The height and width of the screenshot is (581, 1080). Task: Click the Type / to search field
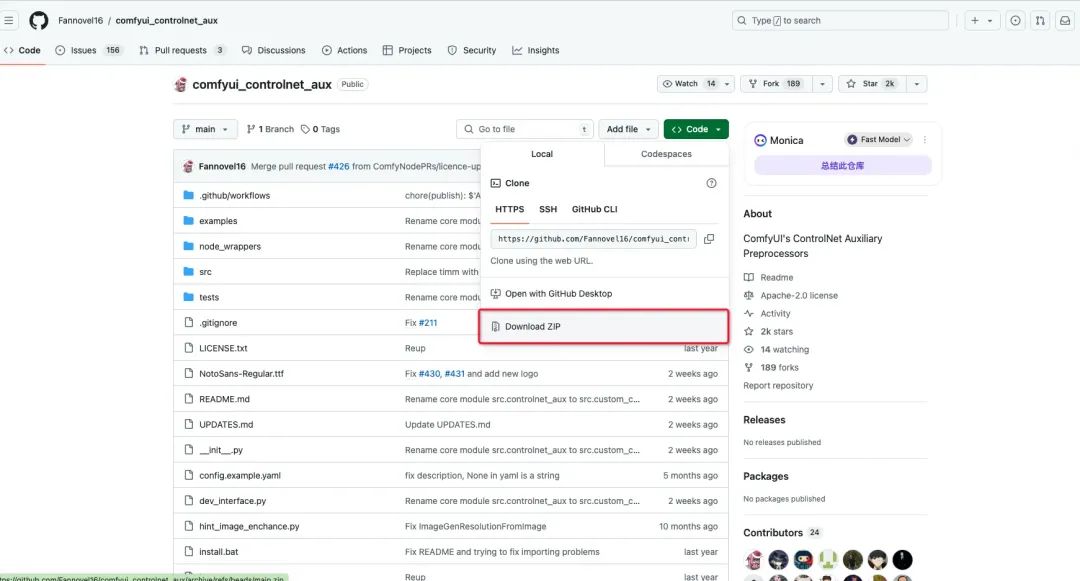pyautogui.click(x=840, y=21)
